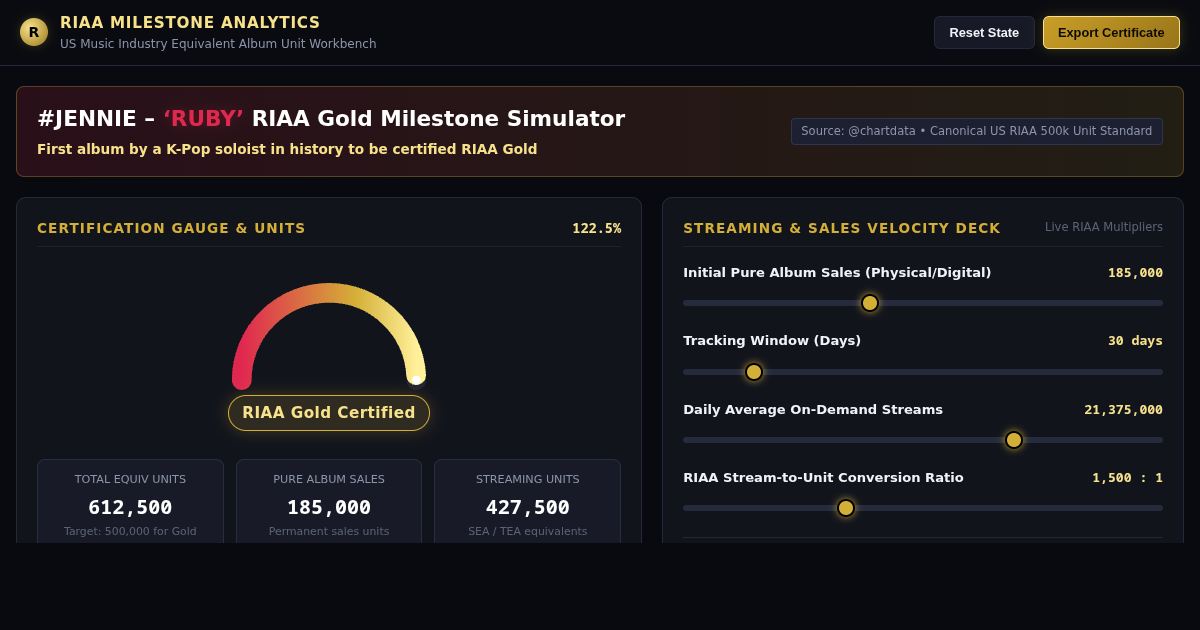The image size is (1200, 630).
Task: Click the source citation chip mentioning @chartdata
Action: [977, 131]
